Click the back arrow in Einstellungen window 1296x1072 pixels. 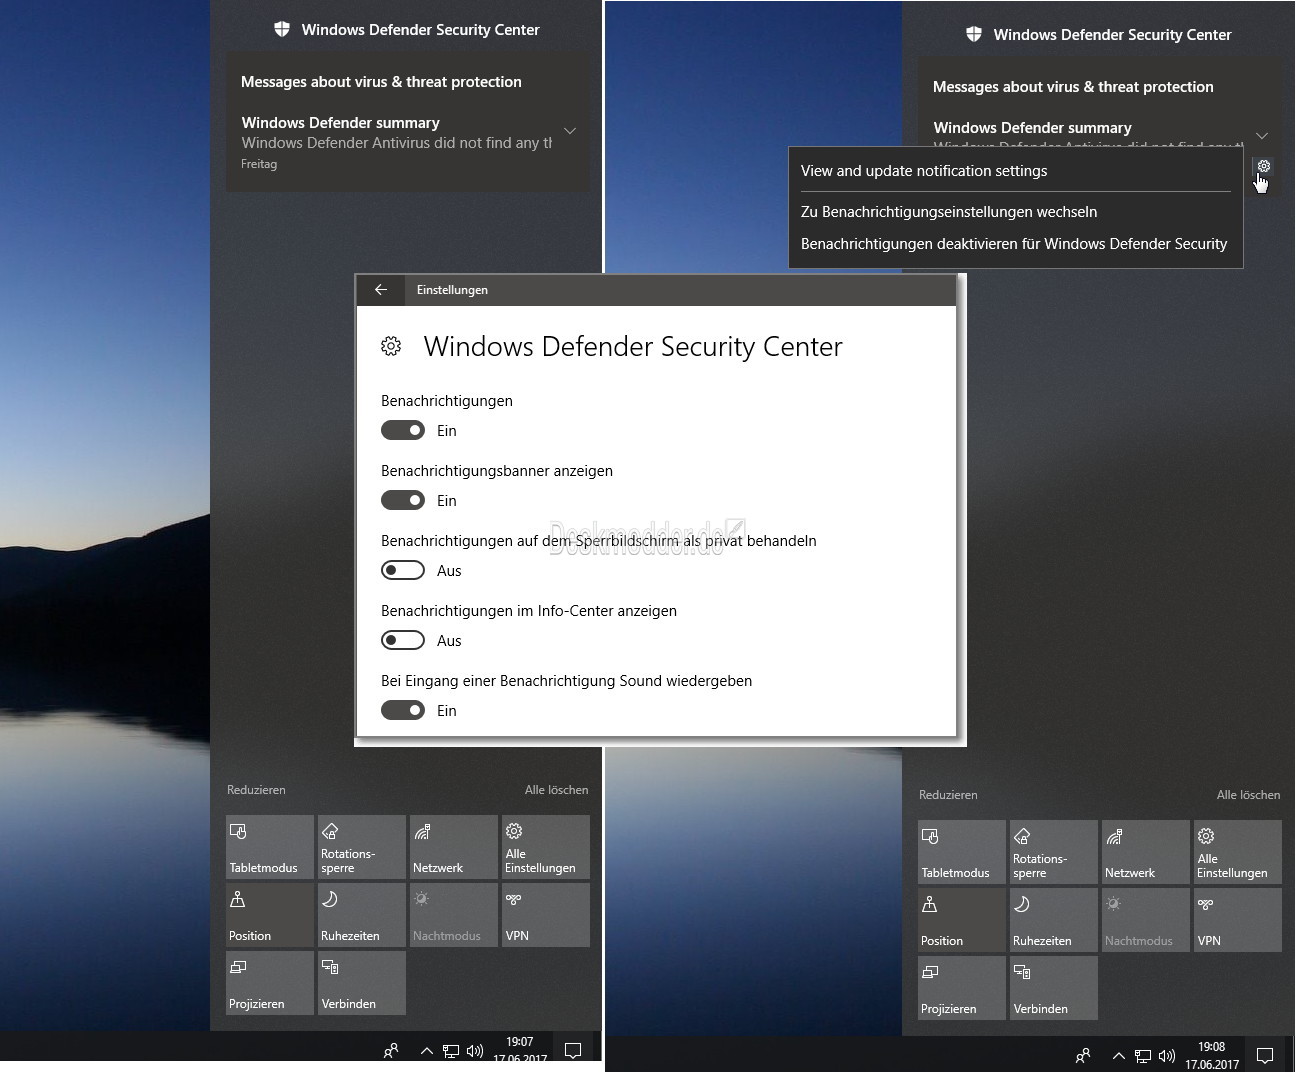click(381, 289)
